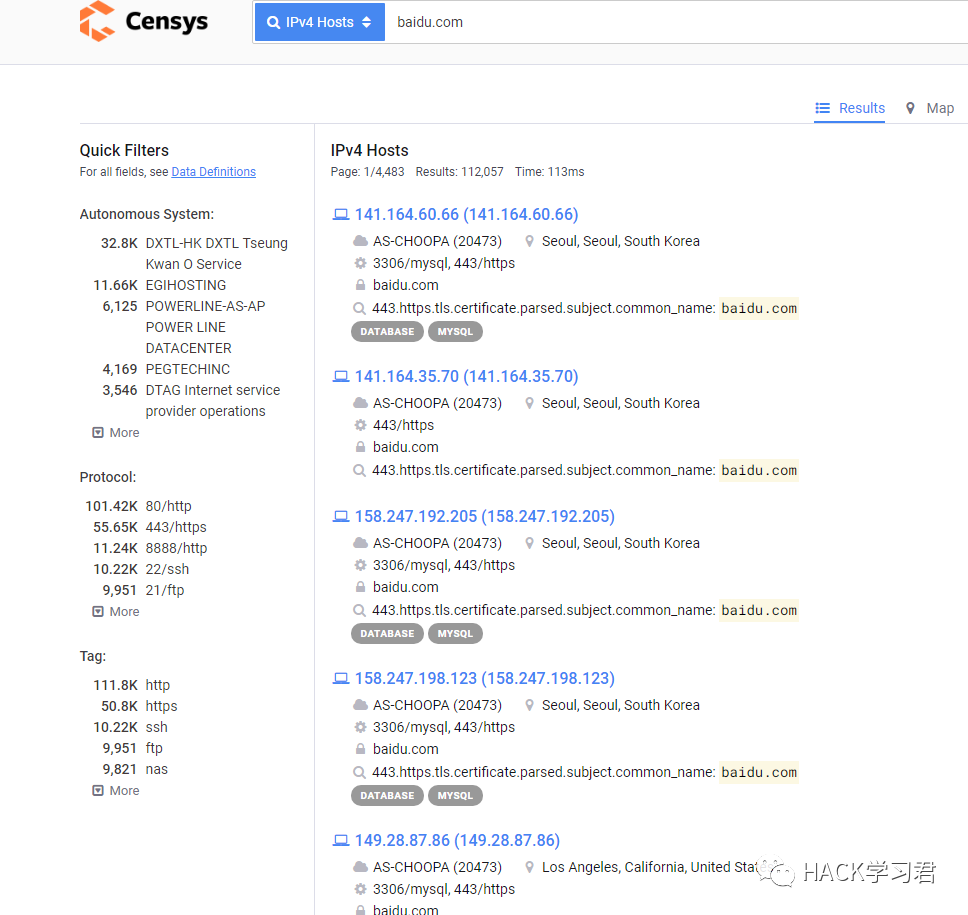Filter by protocol 21/ftp
Image resolution: width=968 pixels, height=915 pixels.
pyautogui.click(x=165, y=590)
